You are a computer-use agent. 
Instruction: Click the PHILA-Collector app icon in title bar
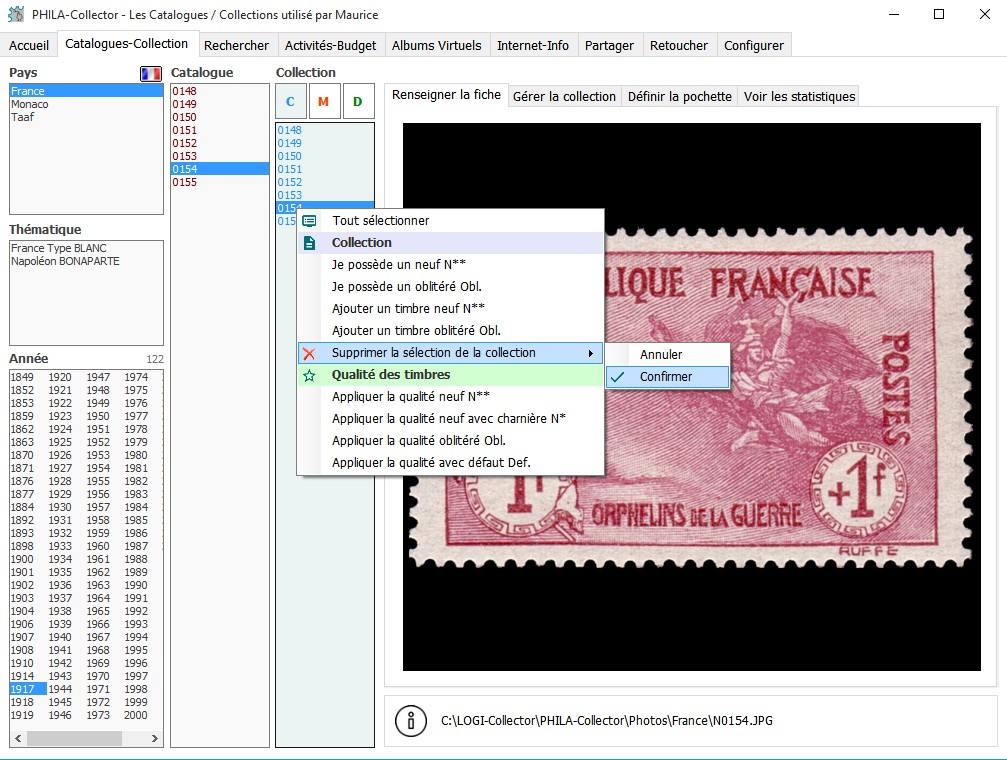pyautogui.click(x=16, y=14)
